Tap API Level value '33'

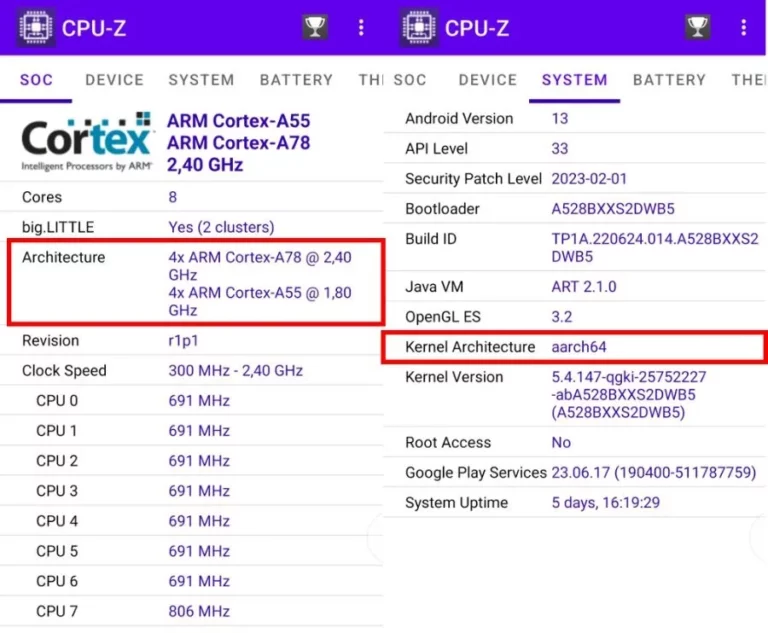560,148
